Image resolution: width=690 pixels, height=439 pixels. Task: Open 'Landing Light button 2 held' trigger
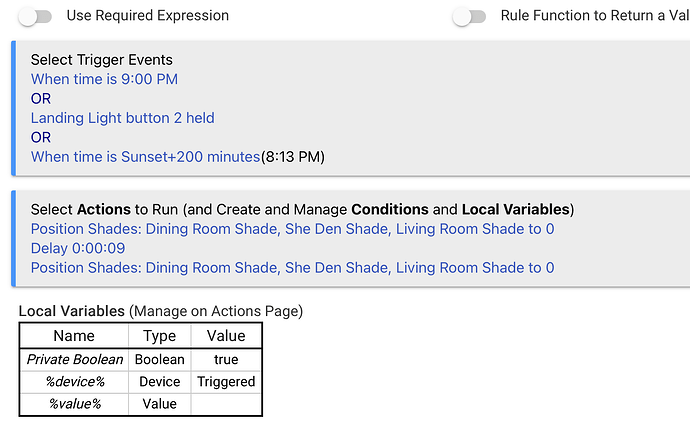tap(122, 118)
